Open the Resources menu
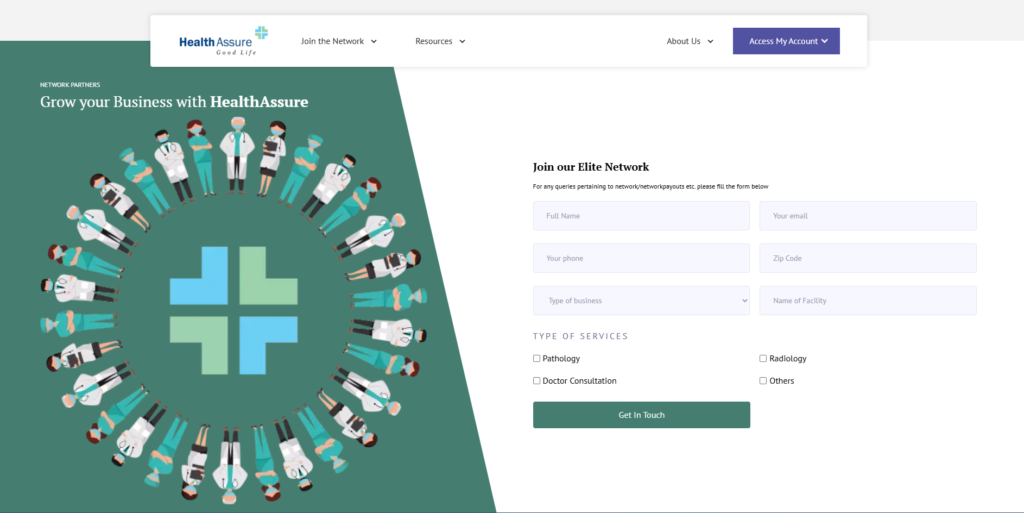Screen dimensions: 1024x513 pos(434,41)
